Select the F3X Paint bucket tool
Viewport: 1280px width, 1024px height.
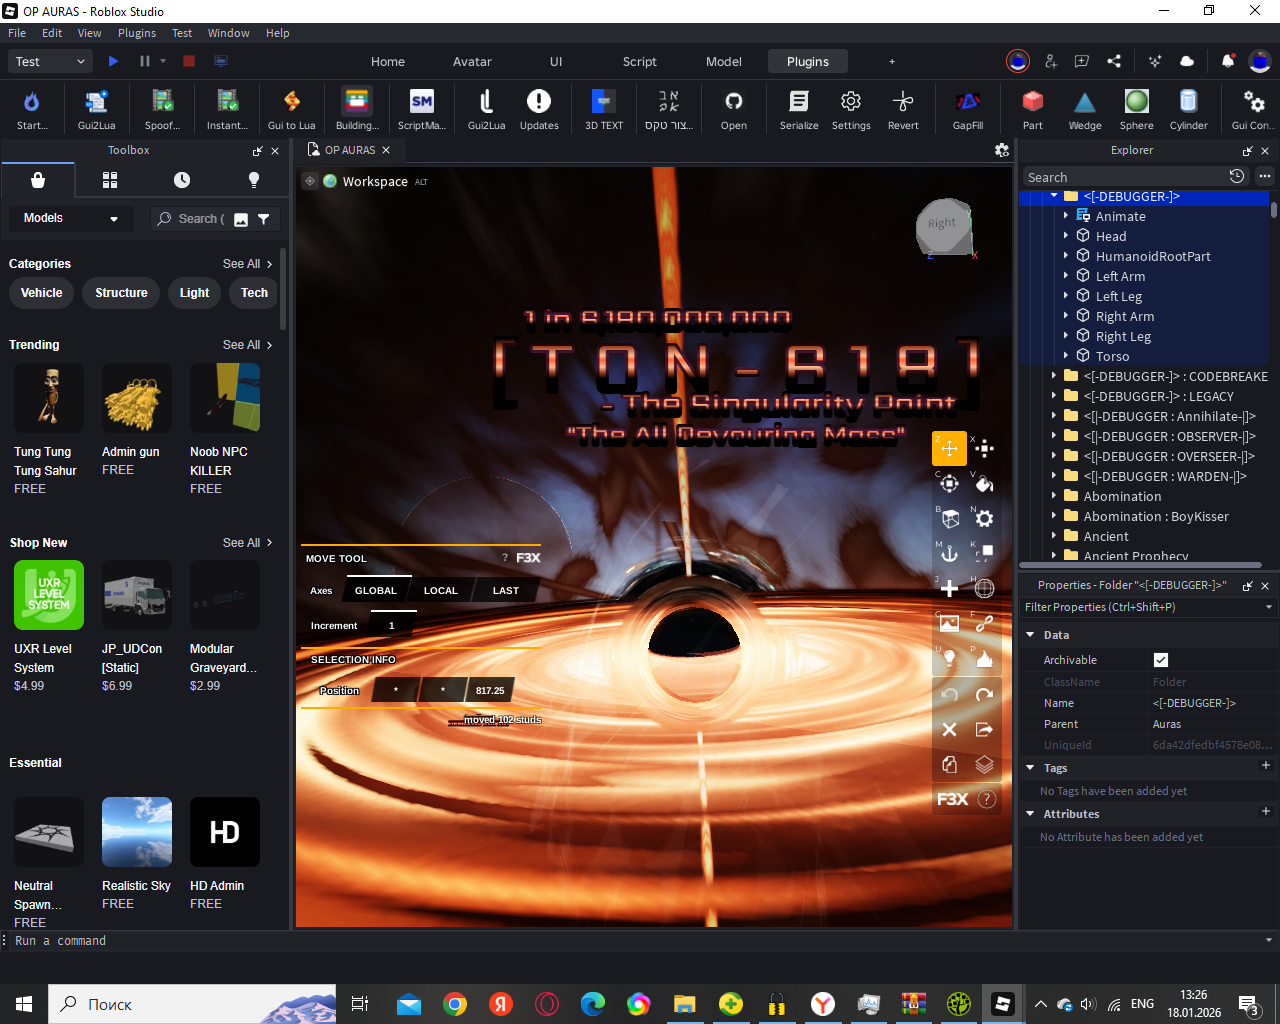tap(984, 484)
